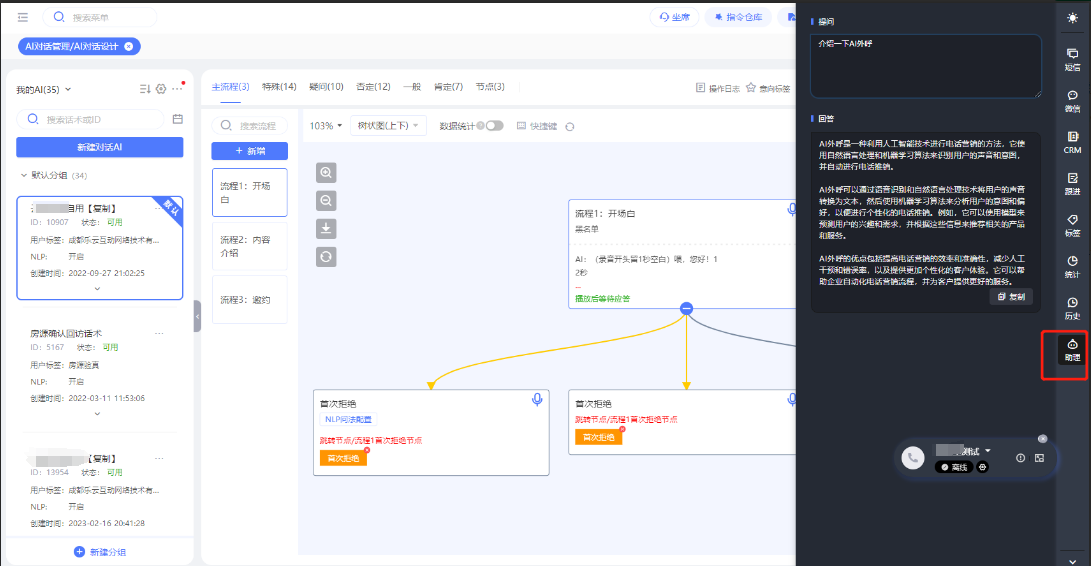Switch to the 特殊(14) tab
Screen dimensions: 1091x566
(279, 87)
